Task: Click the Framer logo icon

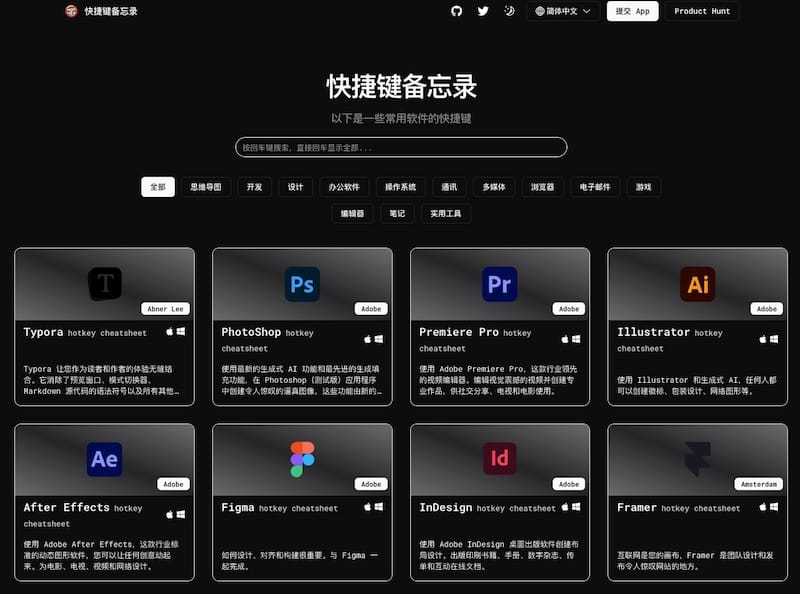Action: (697, 459)
